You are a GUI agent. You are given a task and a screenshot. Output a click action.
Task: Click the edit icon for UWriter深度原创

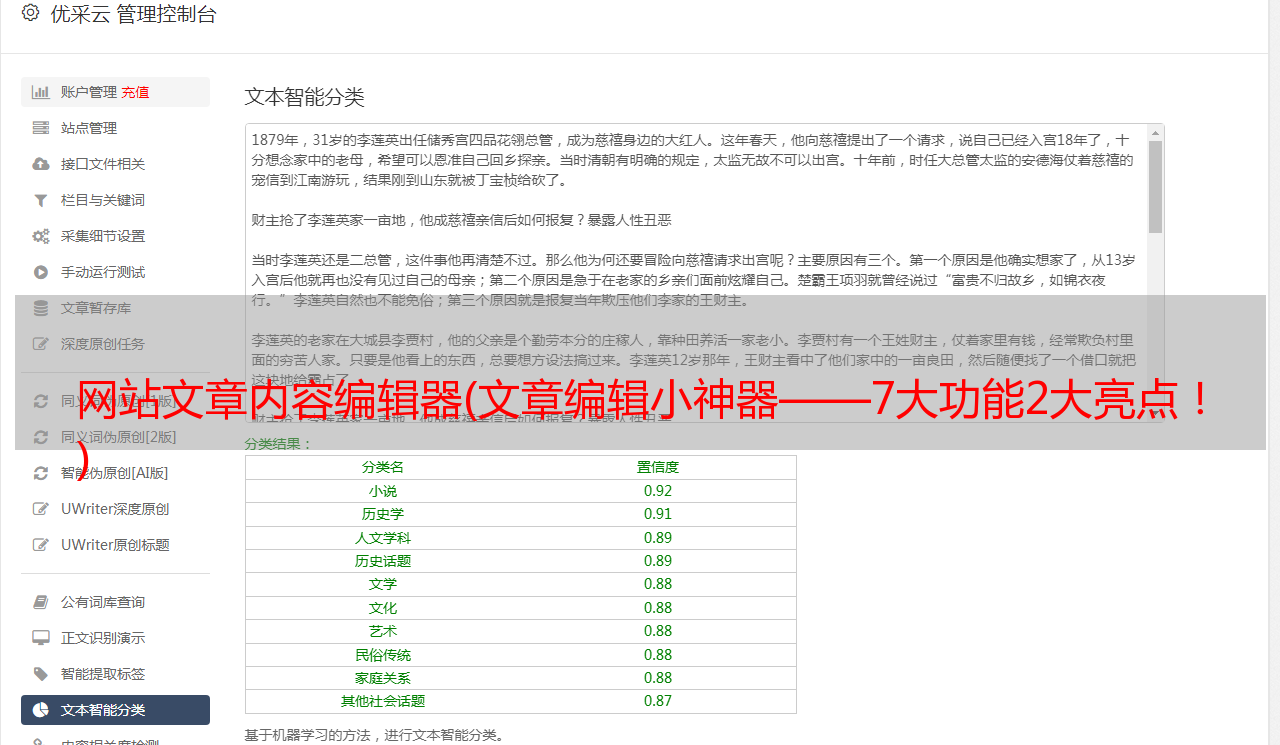click(x=41, y=509)
